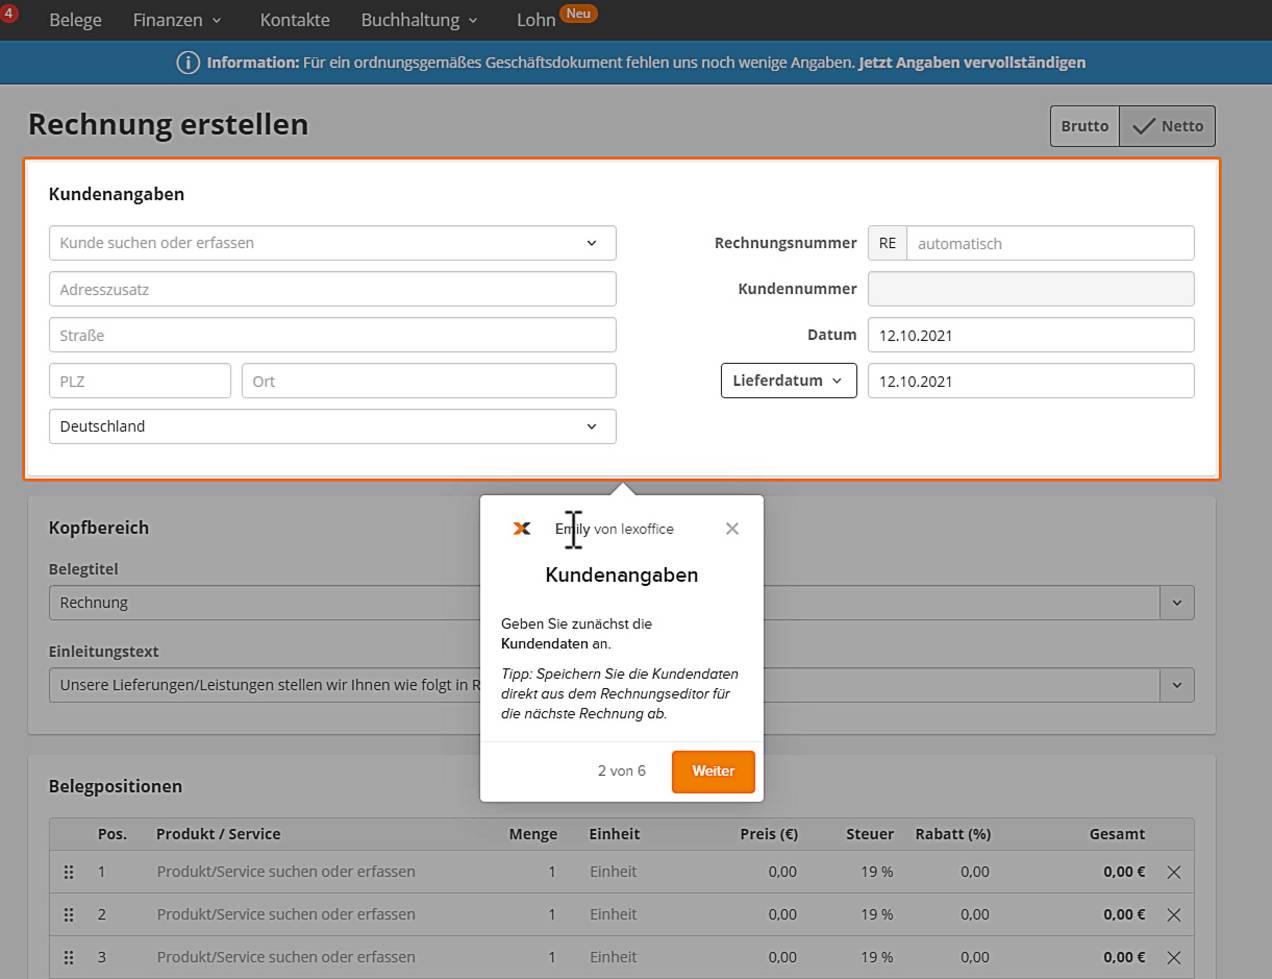Click the Einheit cell of position 1
The height and width of the screenshot is (979, 1272).
pos(613,872)
